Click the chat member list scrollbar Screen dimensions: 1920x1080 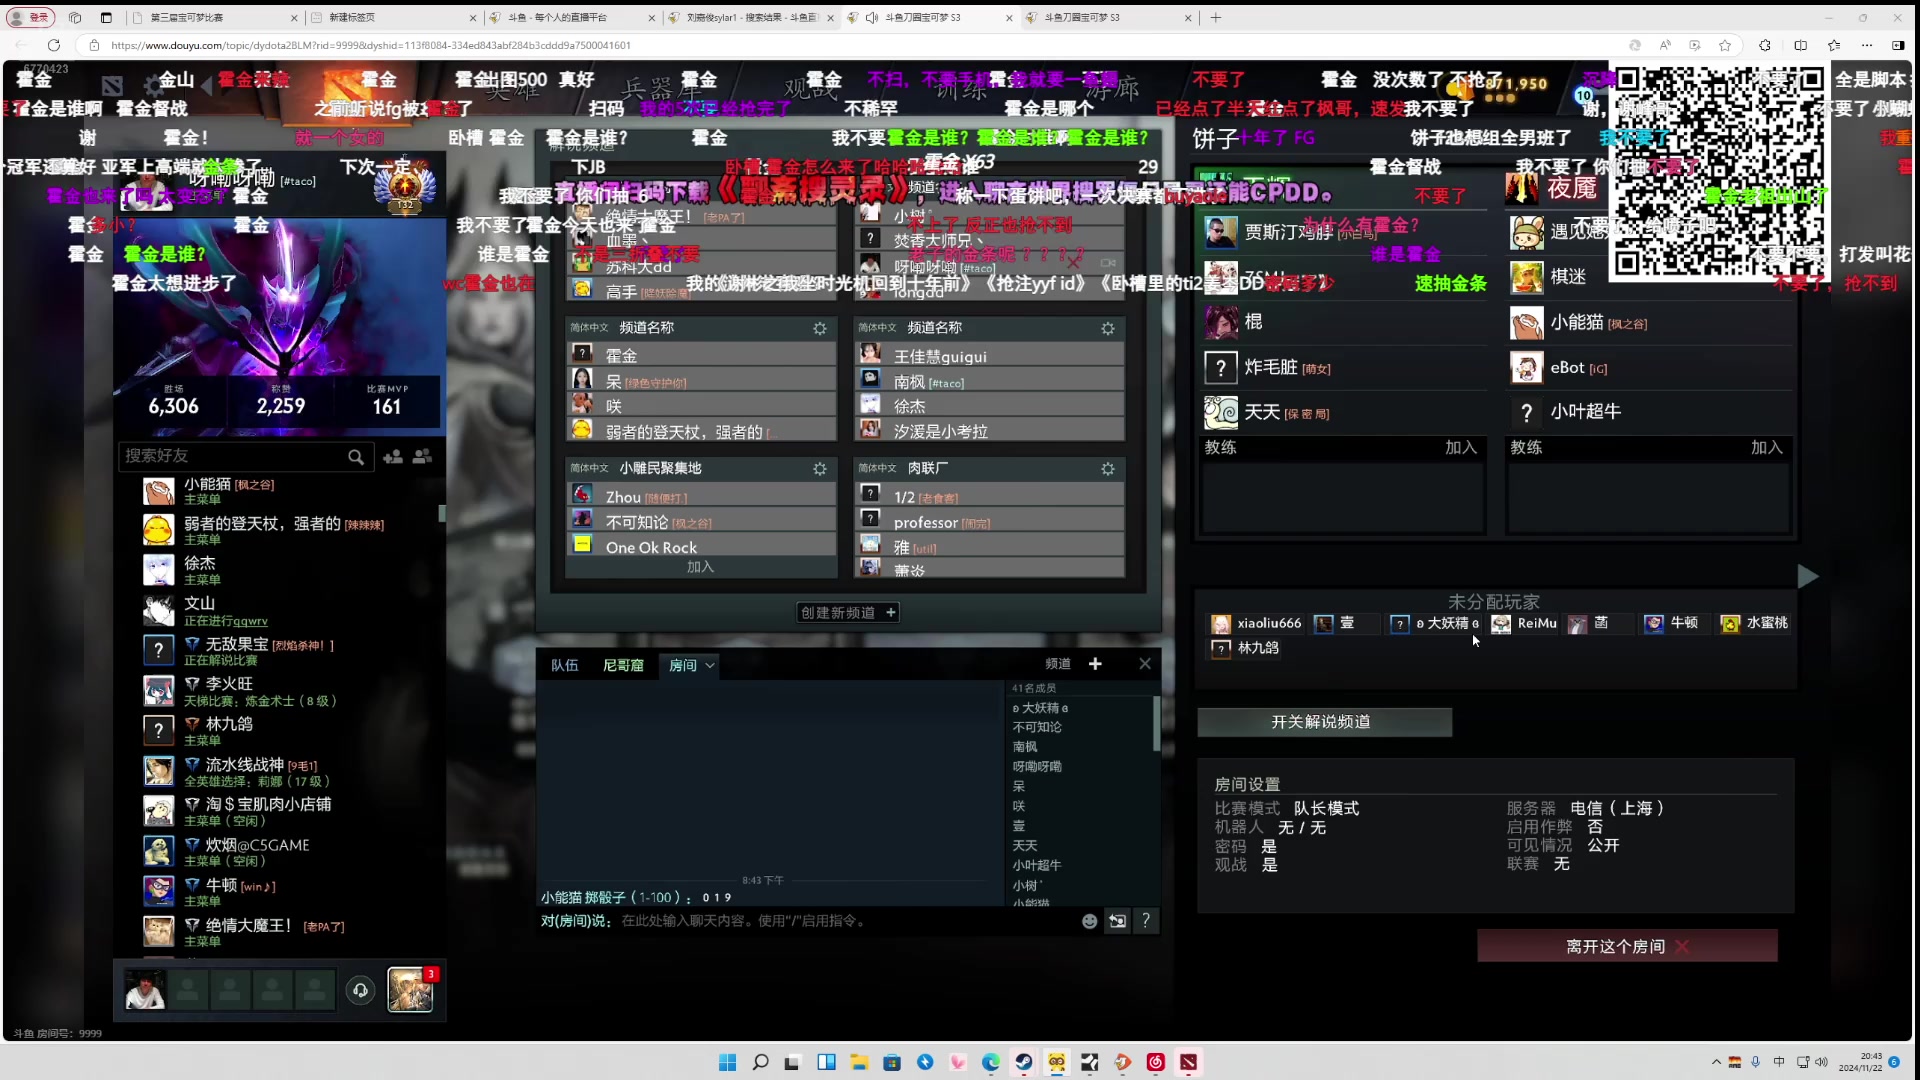(1156, 724)
